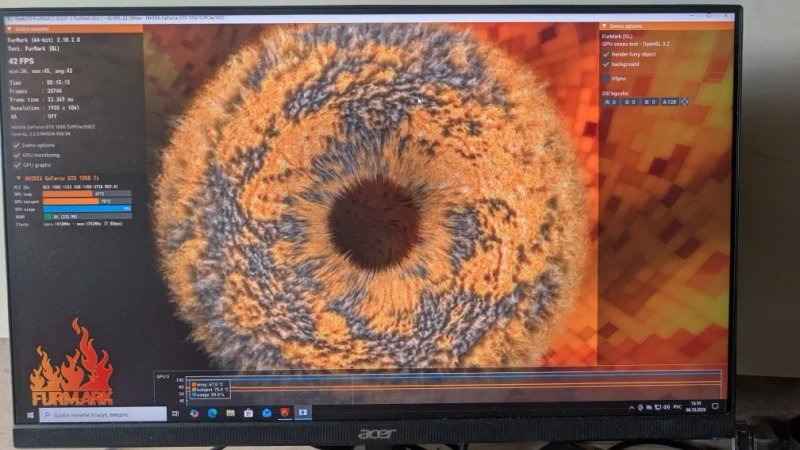800x450 pixels.
Task: Open Microsoft Store from the taskbar
Action: [248, 413]
